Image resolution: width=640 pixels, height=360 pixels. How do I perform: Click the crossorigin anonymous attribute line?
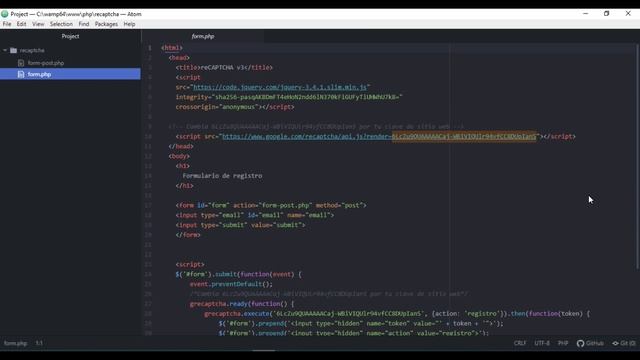point(235,107)
